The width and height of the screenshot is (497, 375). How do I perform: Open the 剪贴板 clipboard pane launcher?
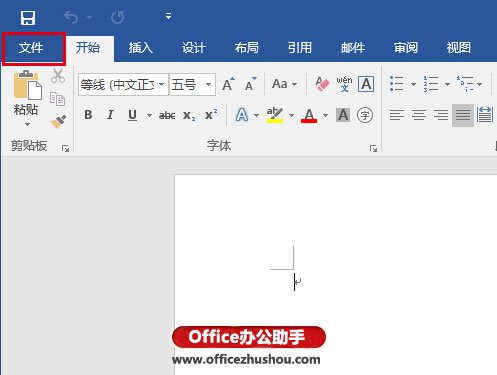(x=65, y=149)
